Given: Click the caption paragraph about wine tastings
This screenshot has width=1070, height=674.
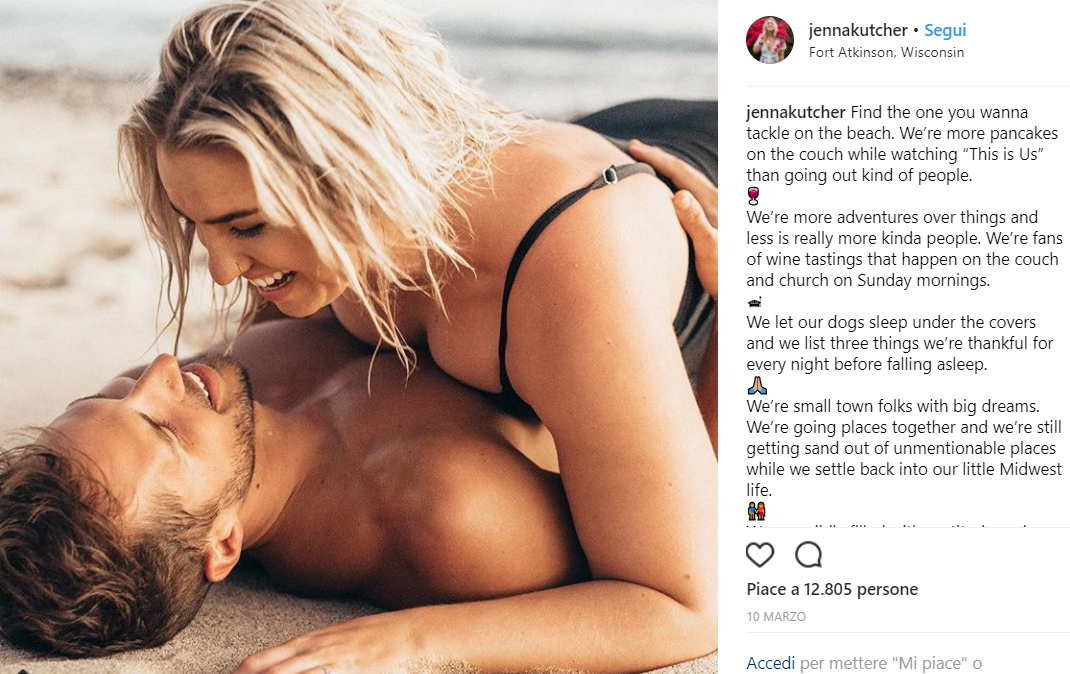Looking at the screenshot, I should pyautogui.click(x=904, y=248).
